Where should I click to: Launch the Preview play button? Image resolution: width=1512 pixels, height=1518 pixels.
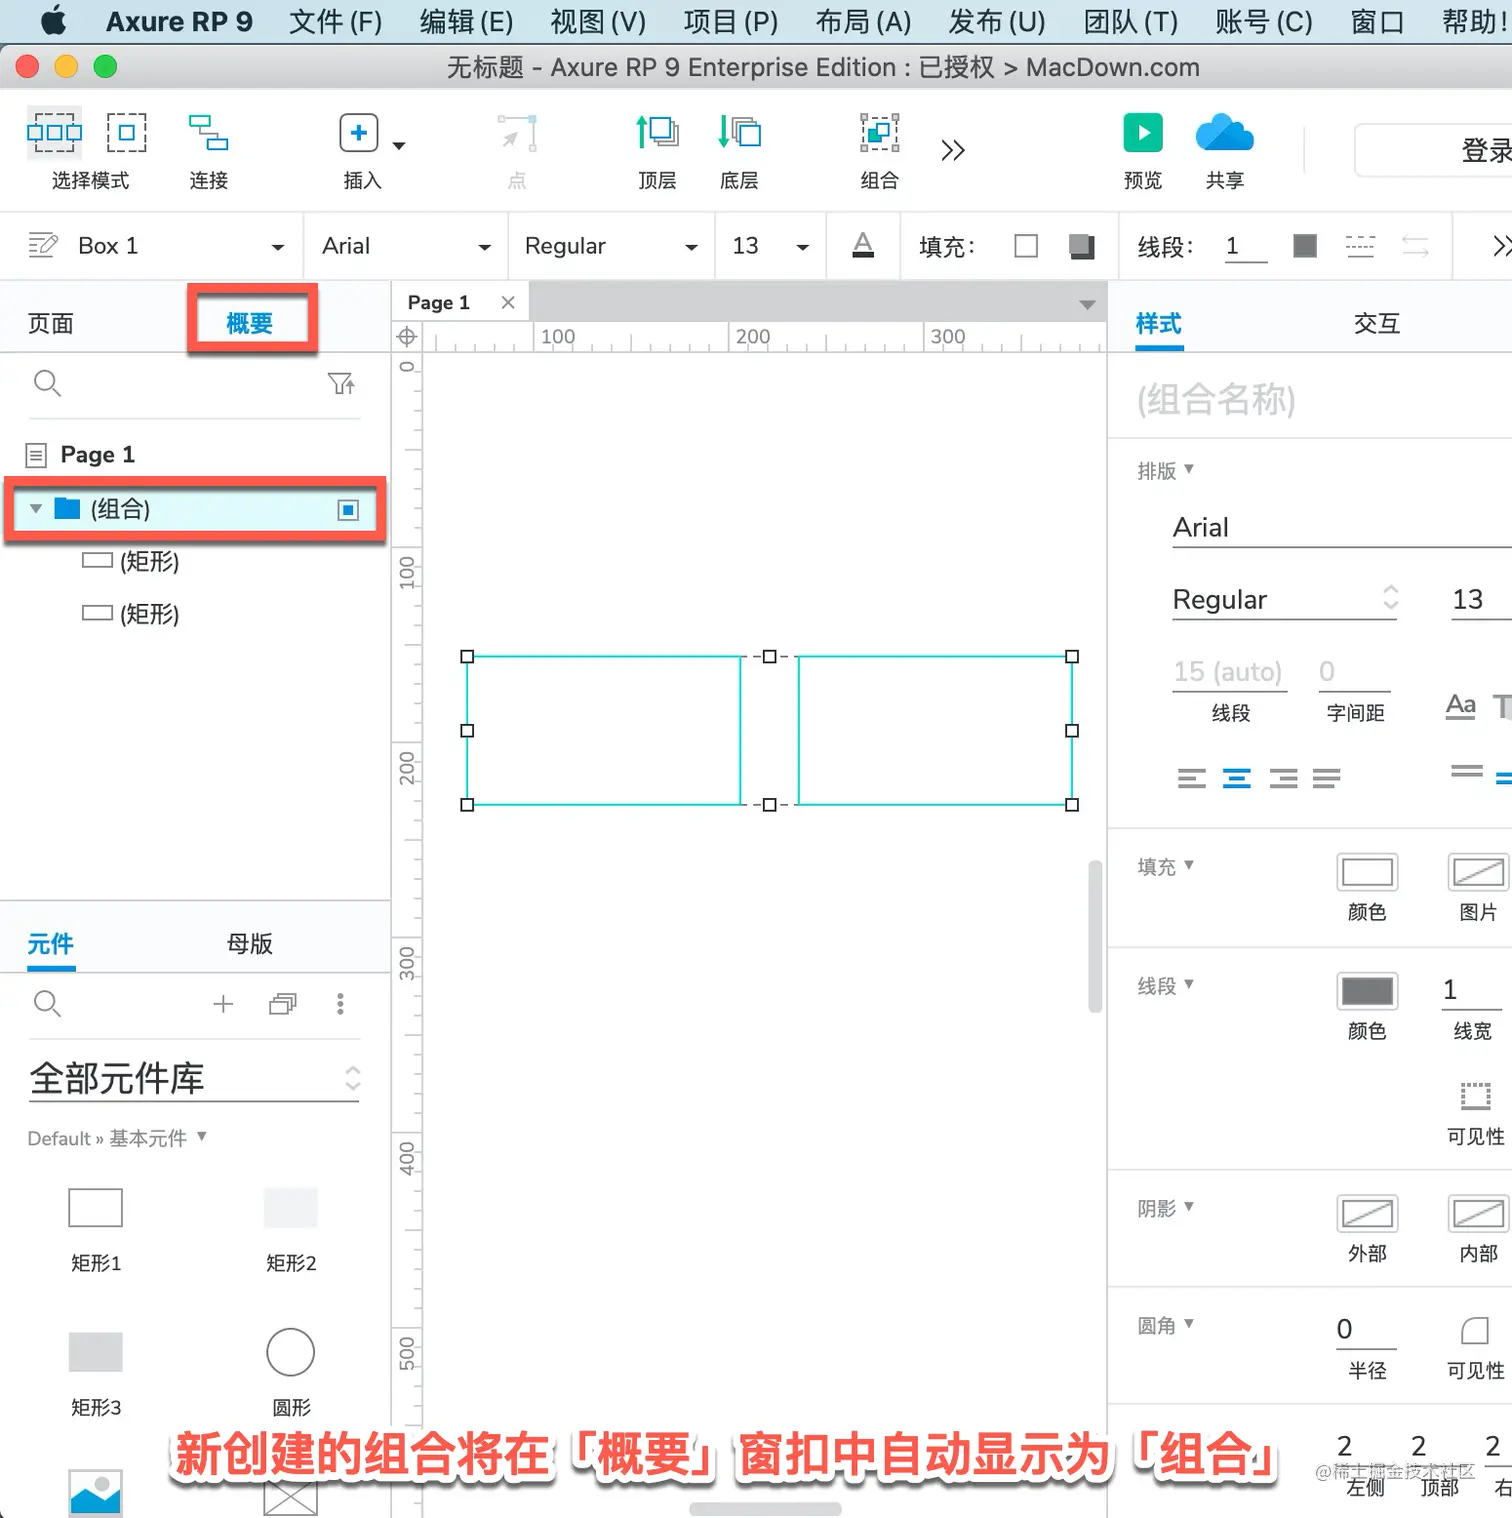point(1143,132)
